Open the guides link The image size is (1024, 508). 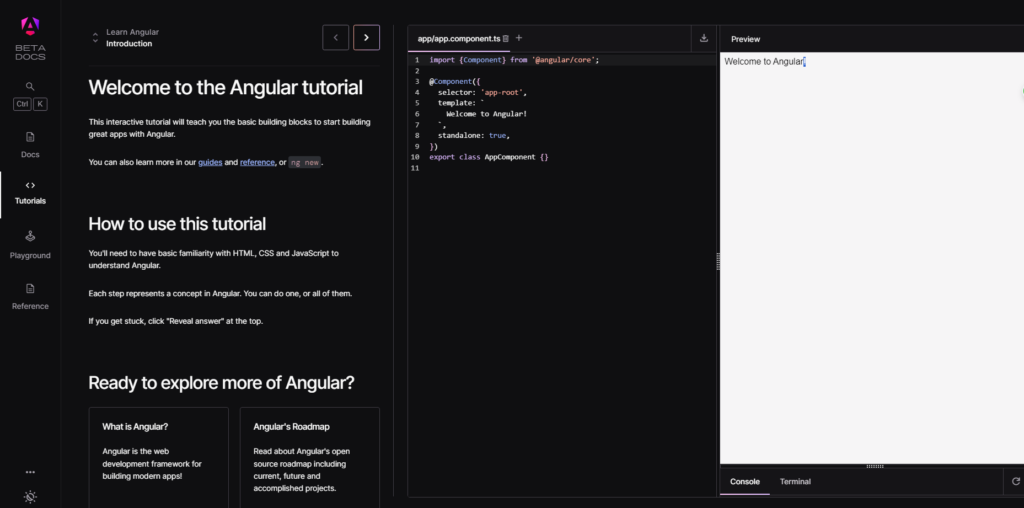(x=210, y=163)
